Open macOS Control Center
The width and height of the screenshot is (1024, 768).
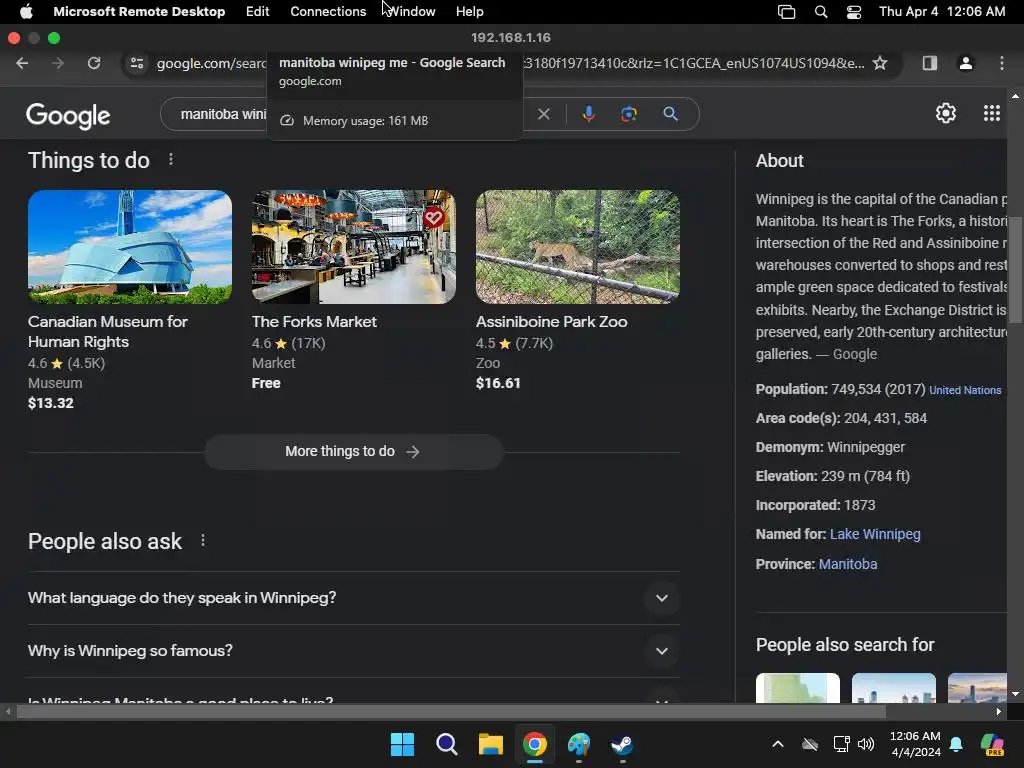pyautogui.click(x=854, y=12)
